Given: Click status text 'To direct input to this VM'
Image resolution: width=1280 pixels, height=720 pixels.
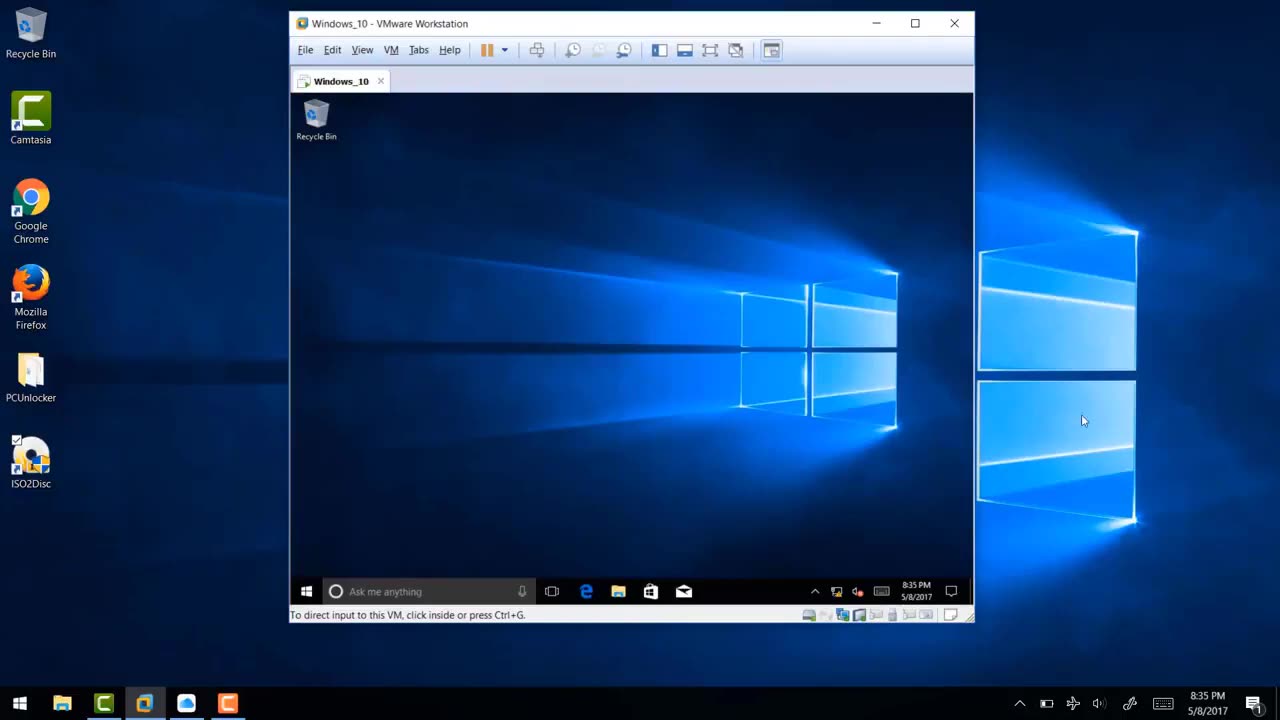Looking at the screenshot, I should click(x=407, y=615).
